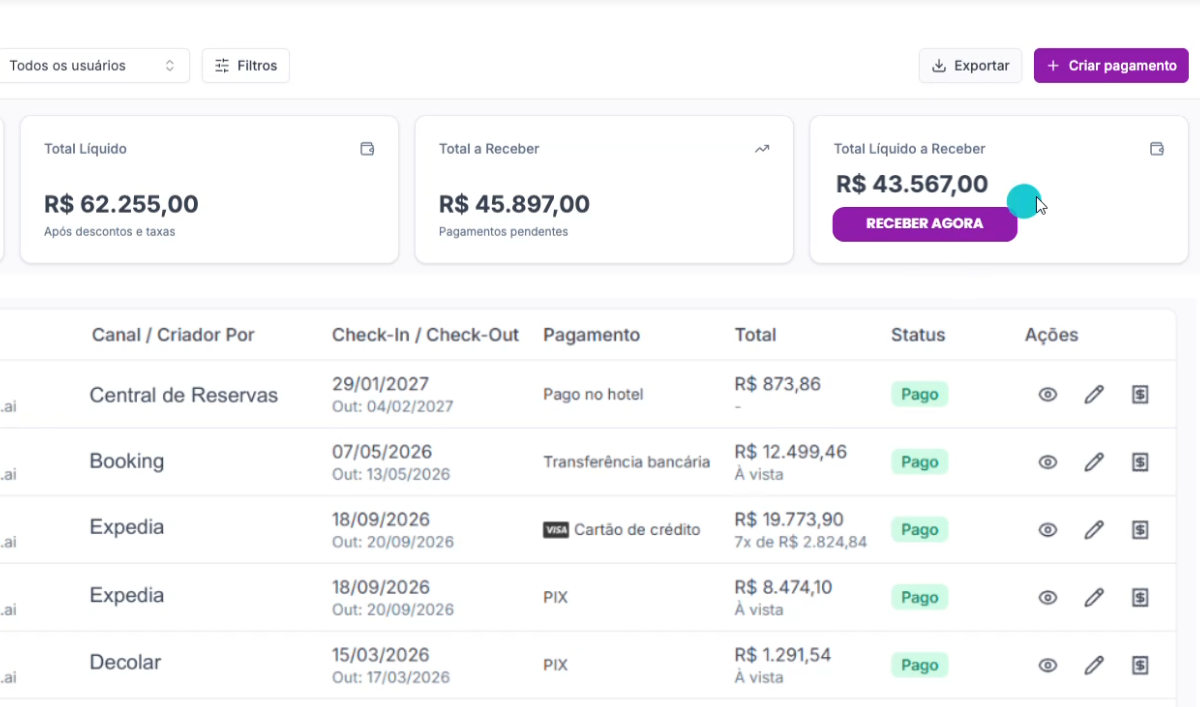Open the receipt icon for Expedia R$ 19.773,90
This screenshot has width=1200, height=707.
pyautogui.click(x=1139, y=529)
